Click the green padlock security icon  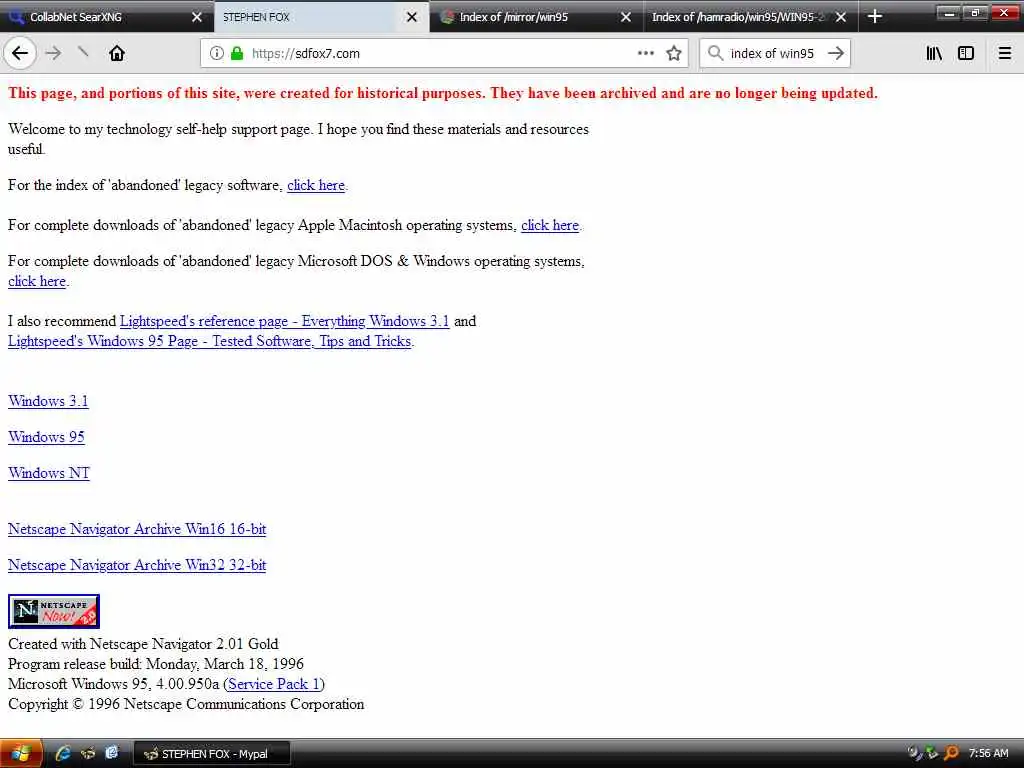pyautogui.click(x=237, y=54)
